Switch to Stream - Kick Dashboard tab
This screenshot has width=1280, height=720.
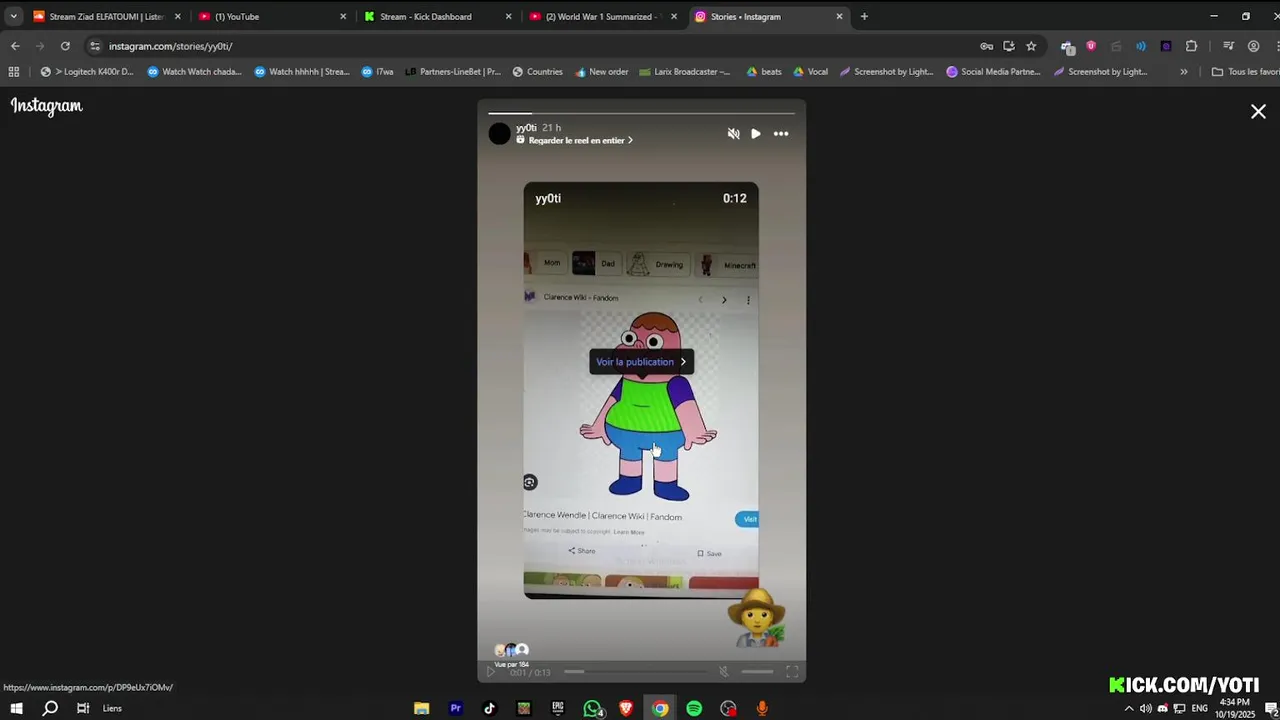(437, 16)
